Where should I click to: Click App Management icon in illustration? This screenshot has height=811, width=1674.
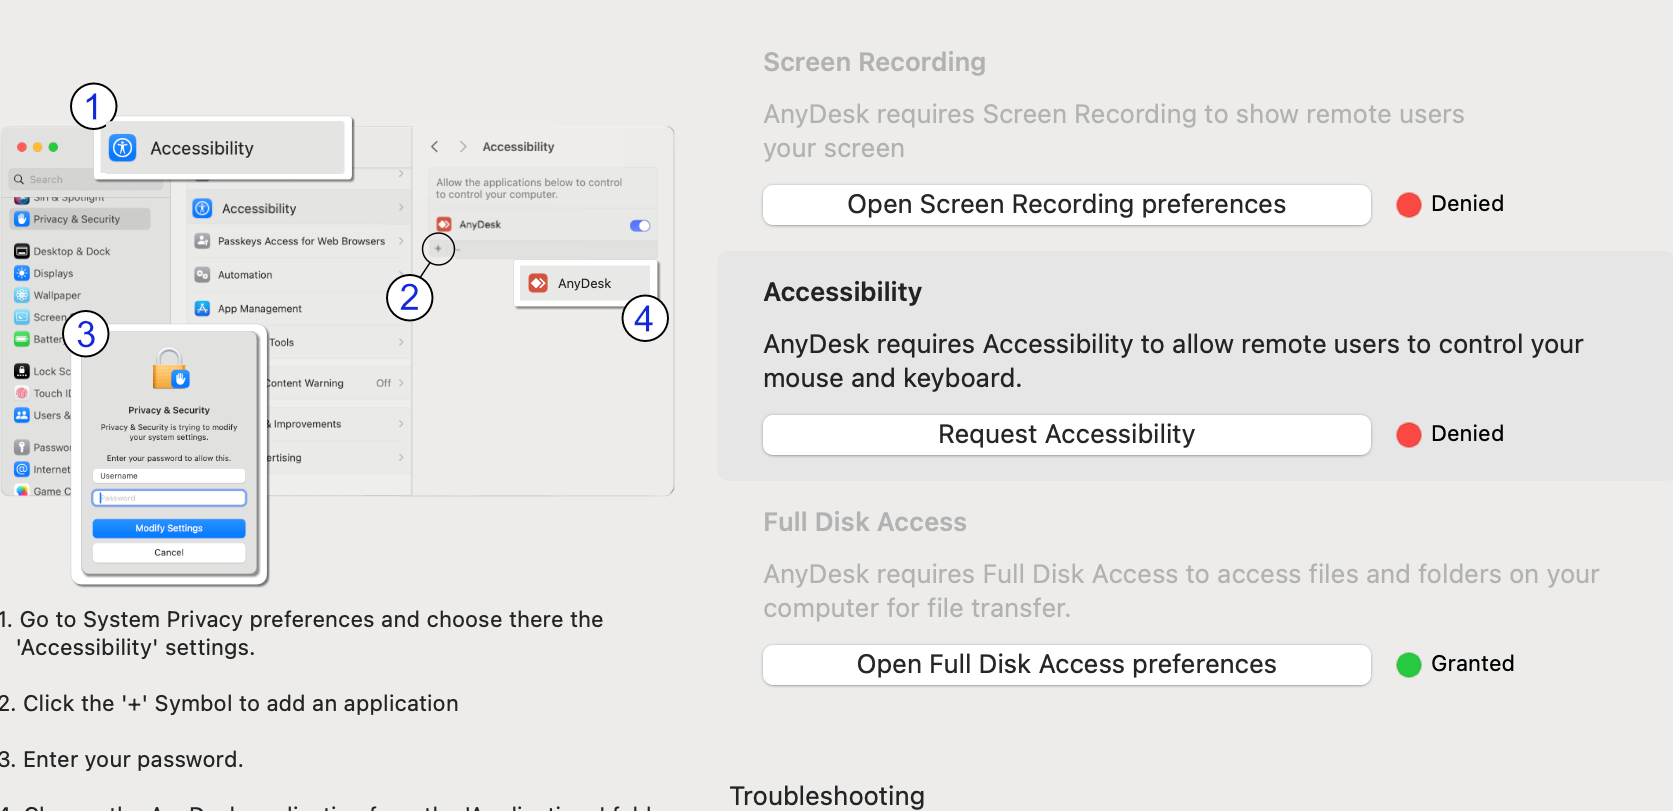pyautogui.click(x=202, y=308)
